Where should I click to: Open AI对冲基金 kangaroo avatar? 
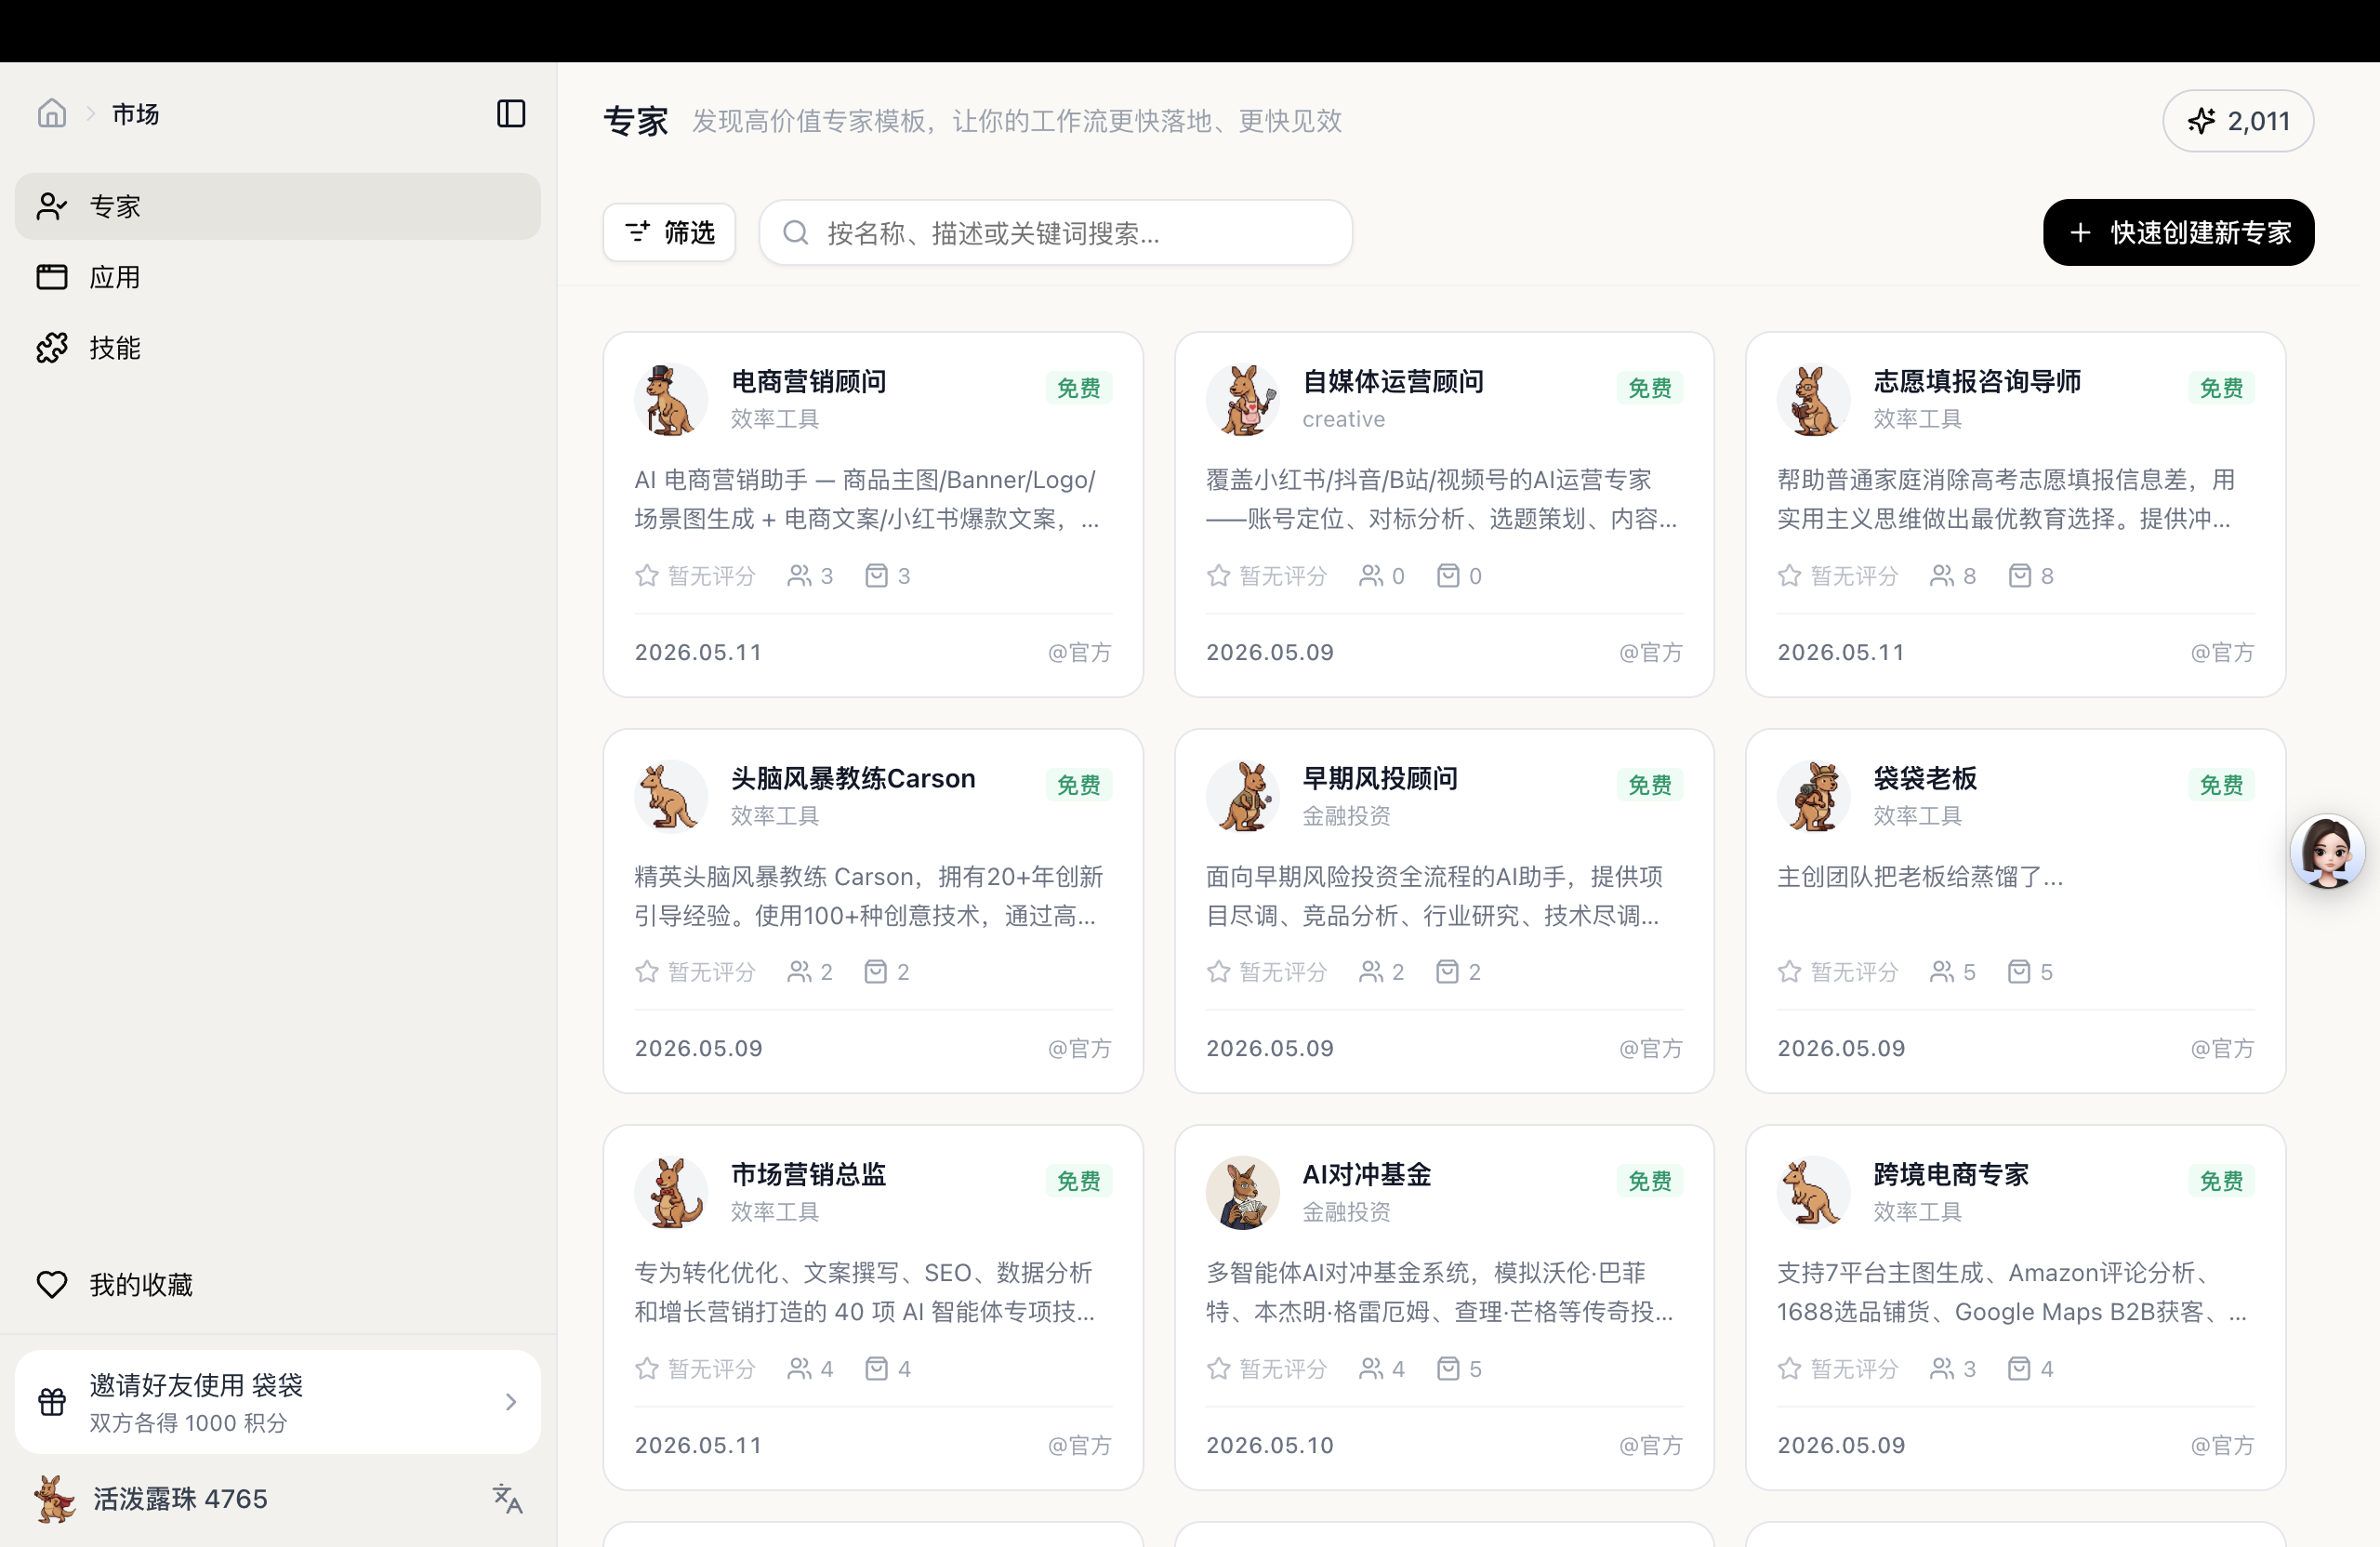[x=1243, y=1193]
